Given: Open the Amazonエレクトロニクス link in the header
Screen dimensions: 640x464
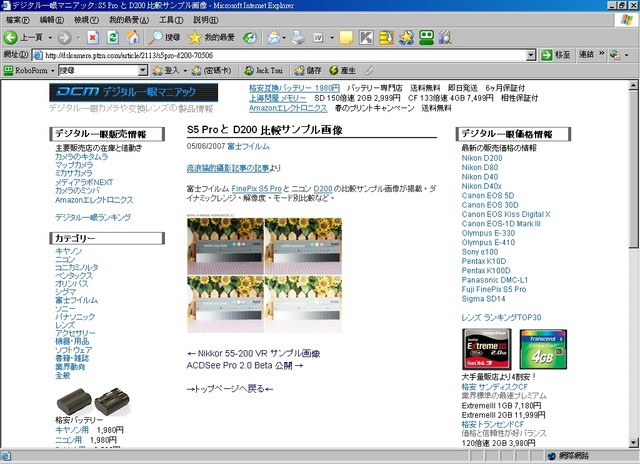Looking at the screenshot, I should tap(288, 108).
